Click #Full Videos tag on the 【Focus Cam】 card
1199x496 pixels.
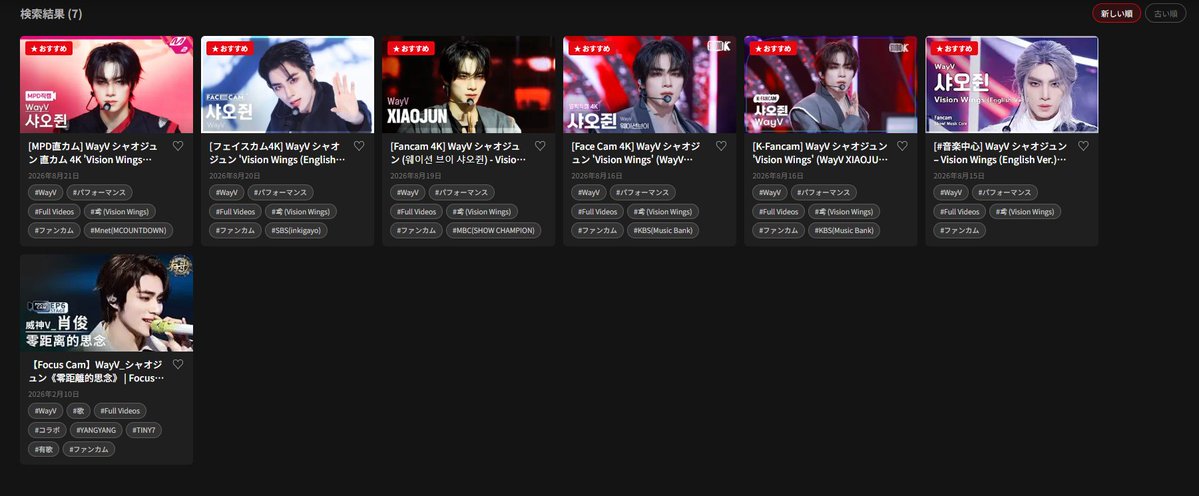120,410
